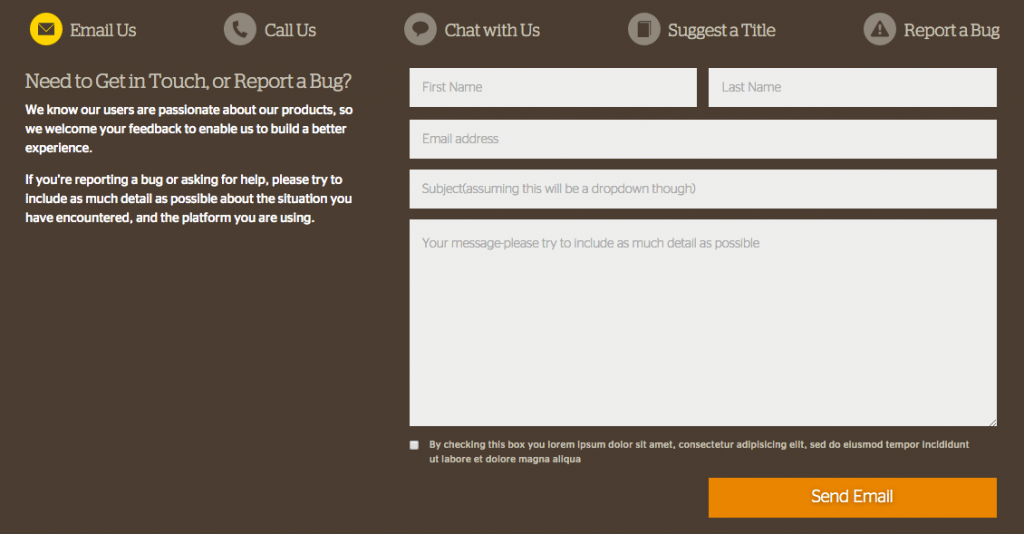Open the Report a Bug tab
Viewport: 1024px width, 534px height.
coord(952,30)
